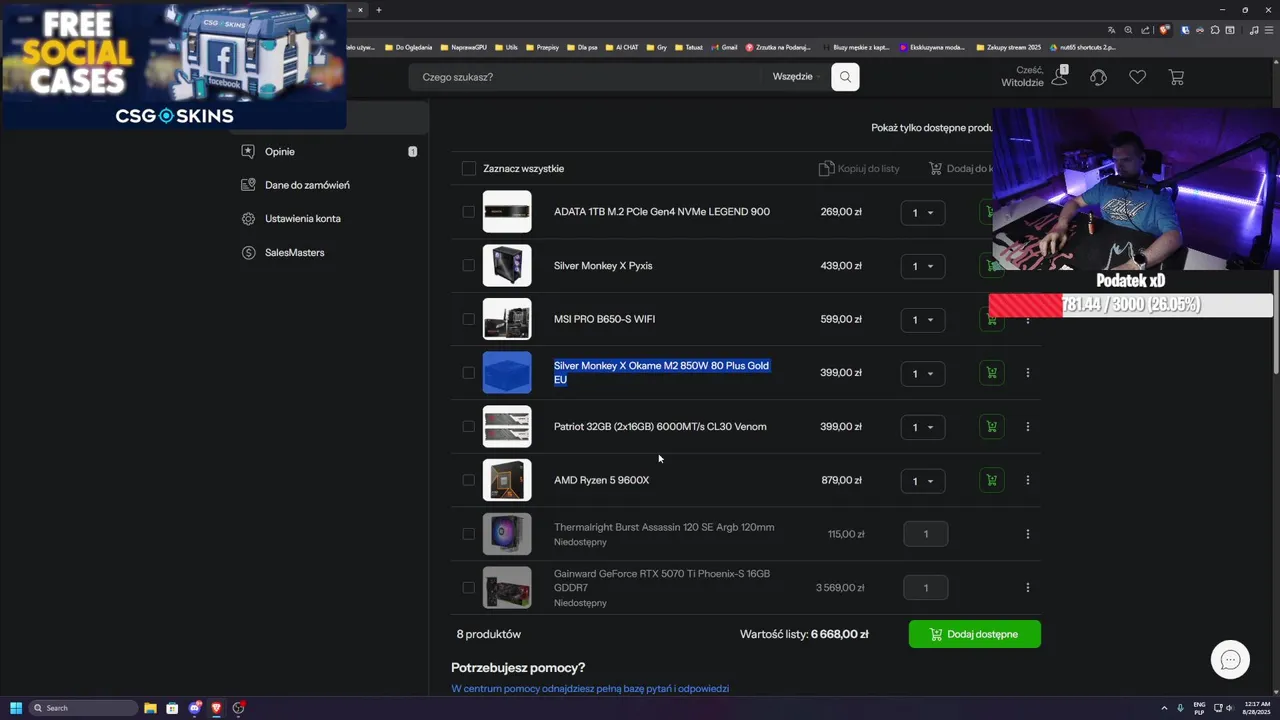Open the wishlist heart icon
Viewport: 1280px width, 720px height.
click(1137, 77)
